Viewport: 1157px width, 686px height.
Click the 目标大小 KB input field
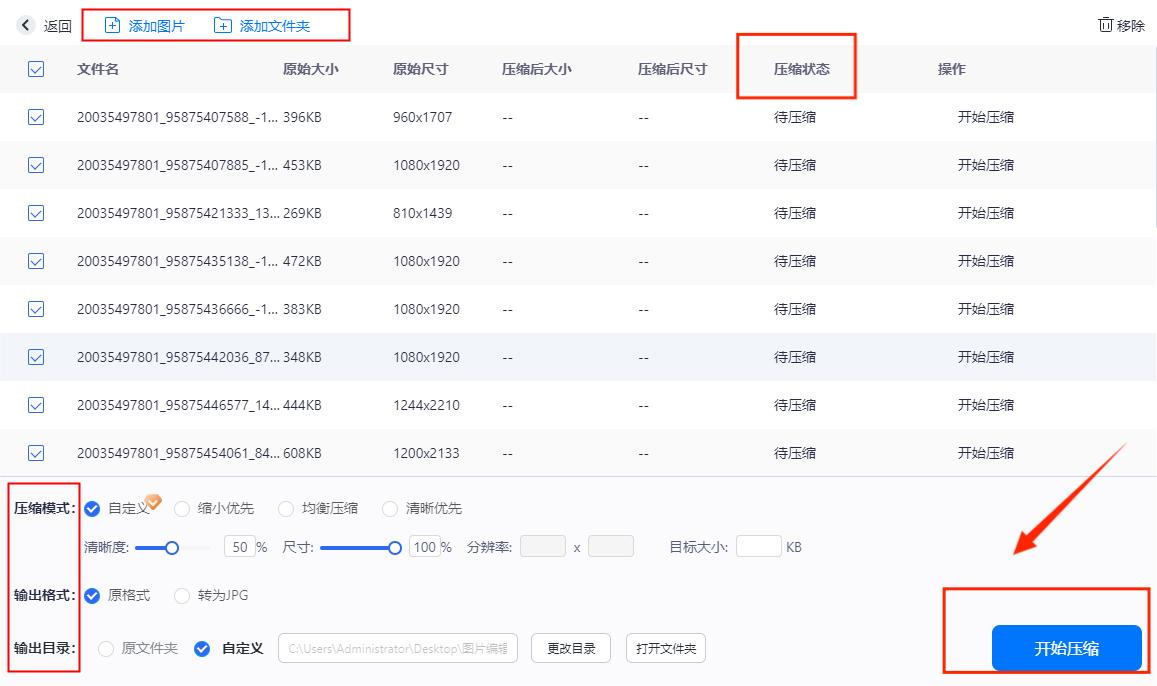758,546
